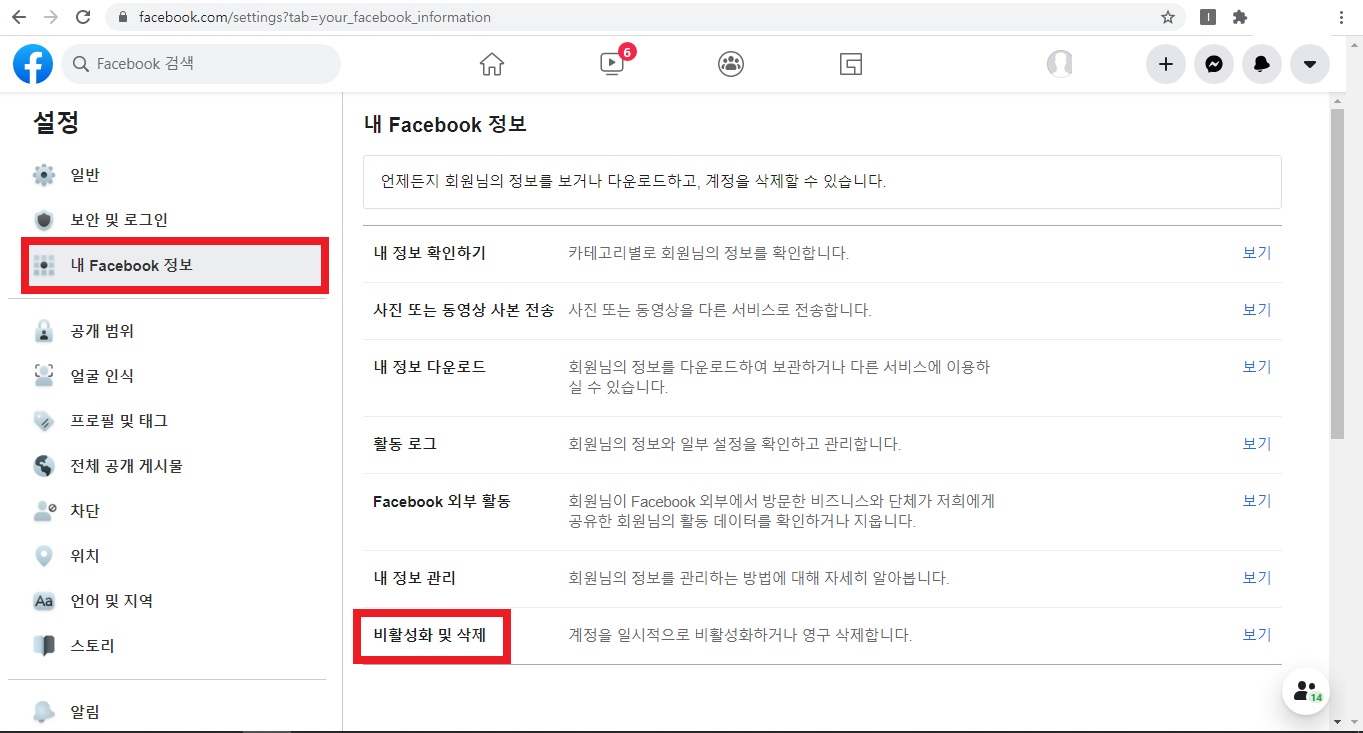Expand the account dropdown arrow

[1310, 64]
